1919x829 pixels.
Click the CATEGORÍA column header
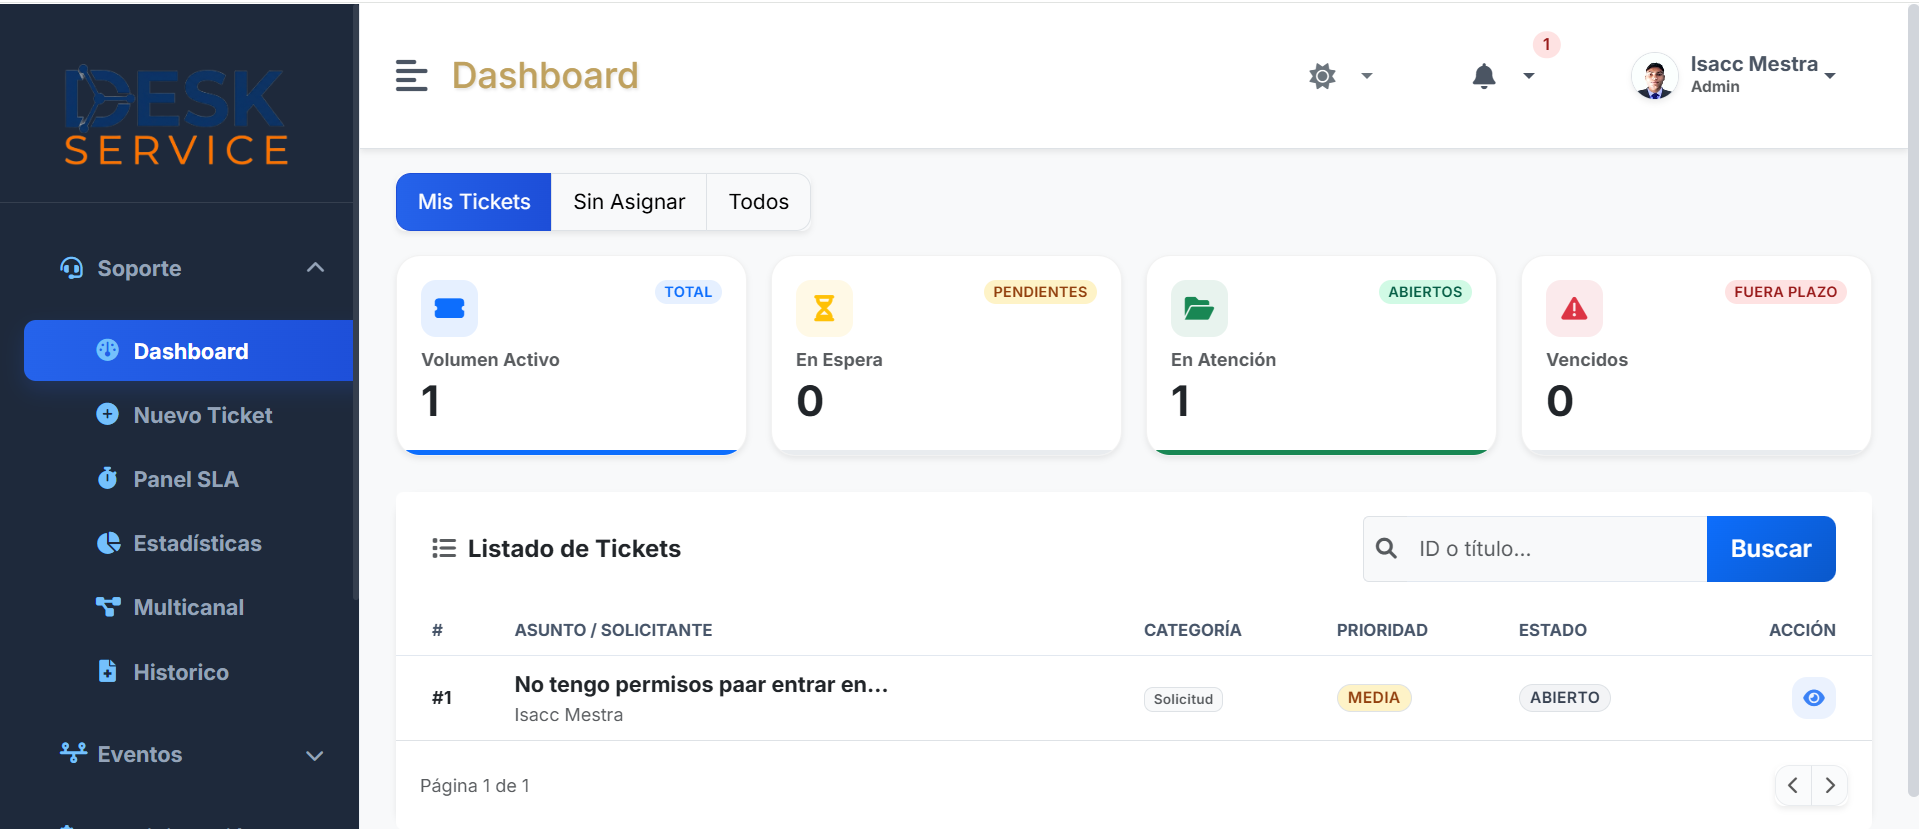tap(1192, 630)
